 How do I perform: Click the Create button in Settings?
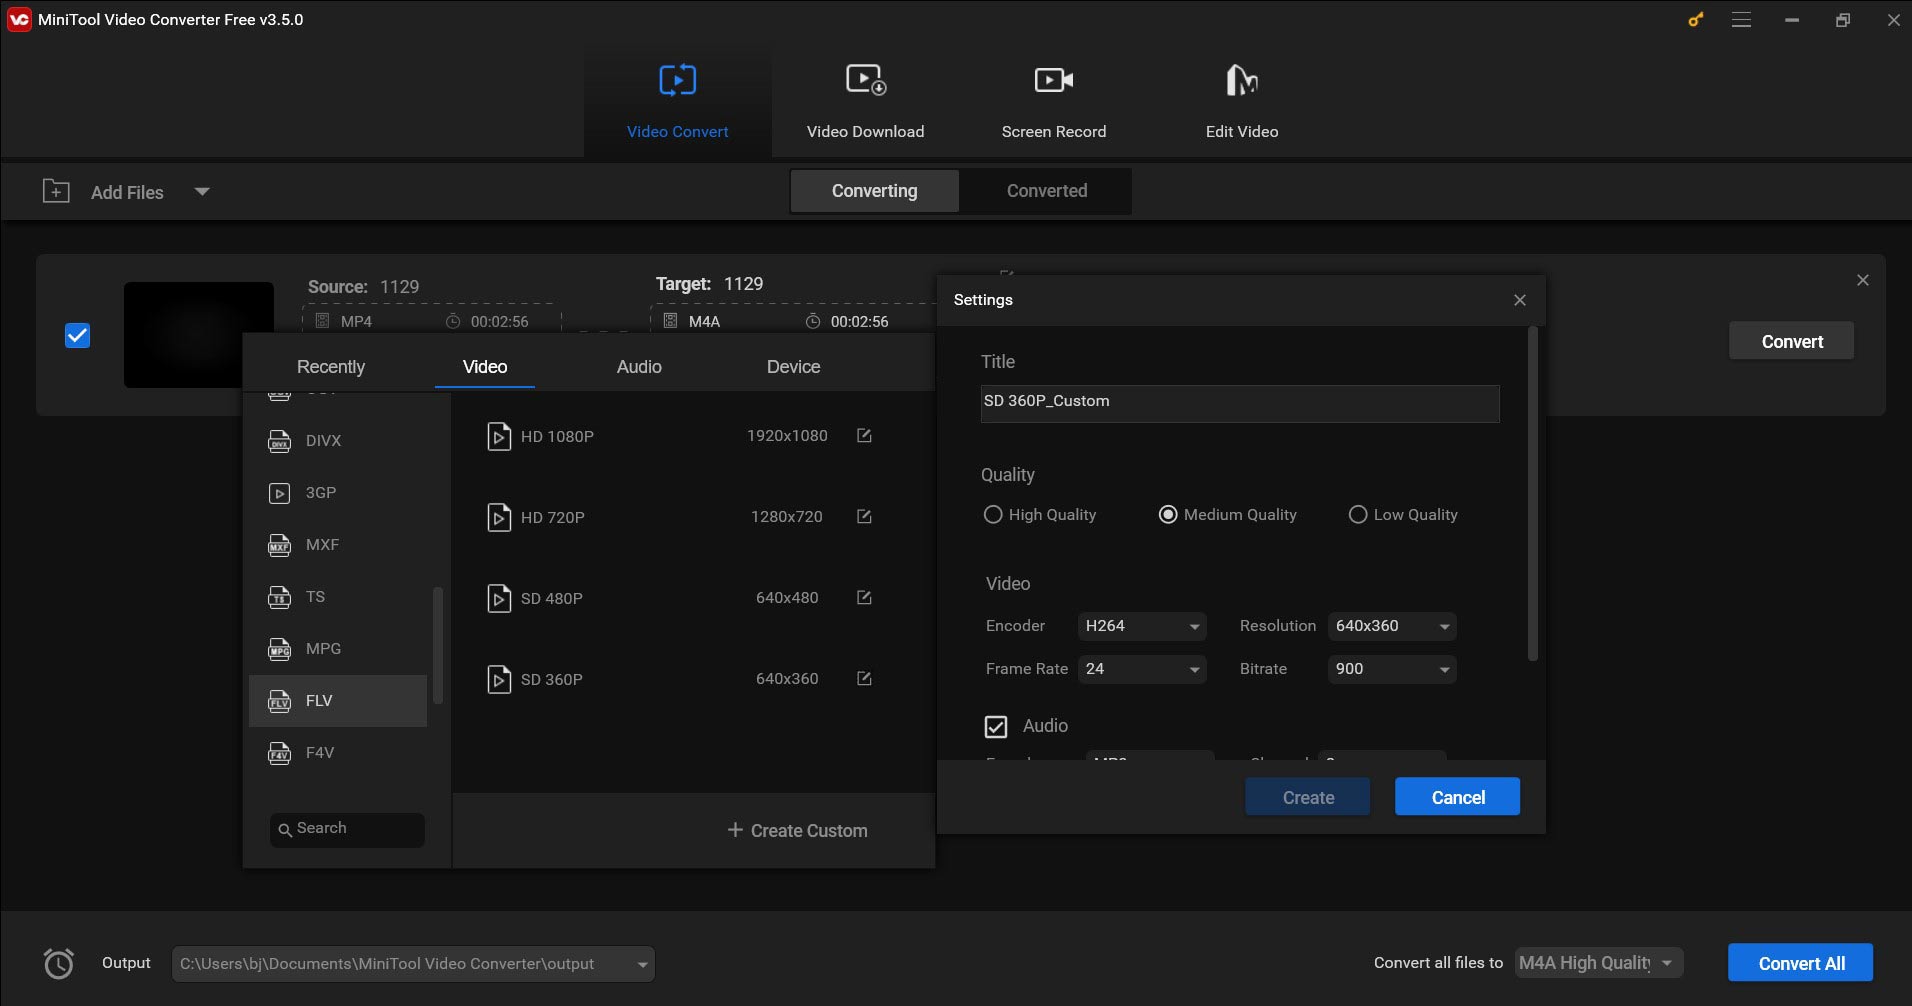[1308, 797]
